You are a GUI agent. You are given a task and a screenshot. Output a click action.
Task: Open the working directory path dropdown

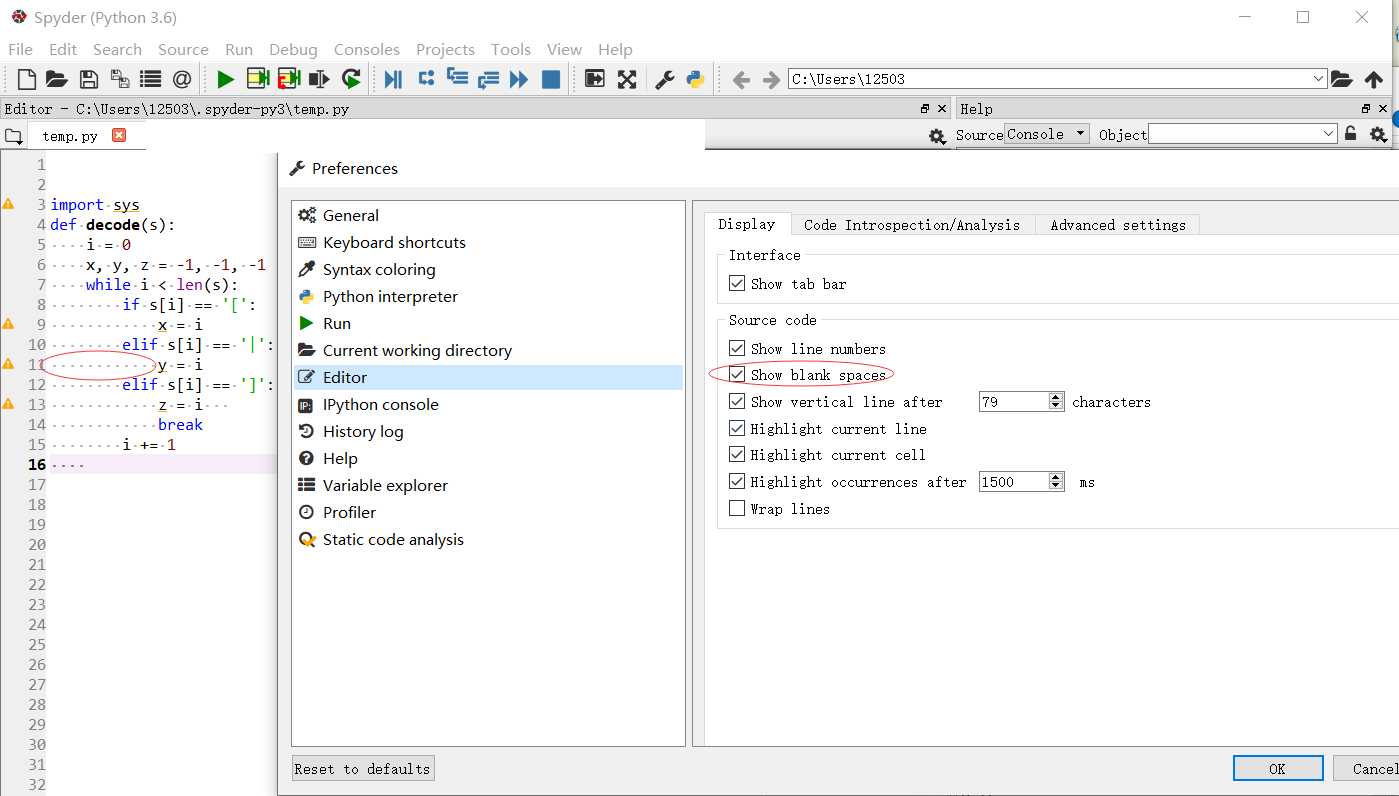(x=1318, y=79)
